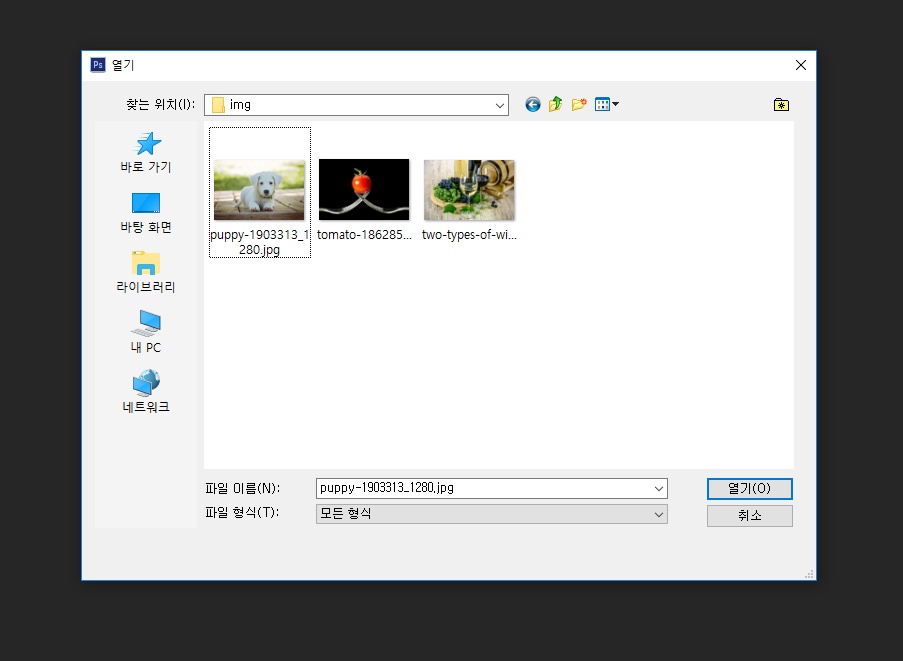
Task: Open the View menu icon dropdown
Action: pos(606,104)
